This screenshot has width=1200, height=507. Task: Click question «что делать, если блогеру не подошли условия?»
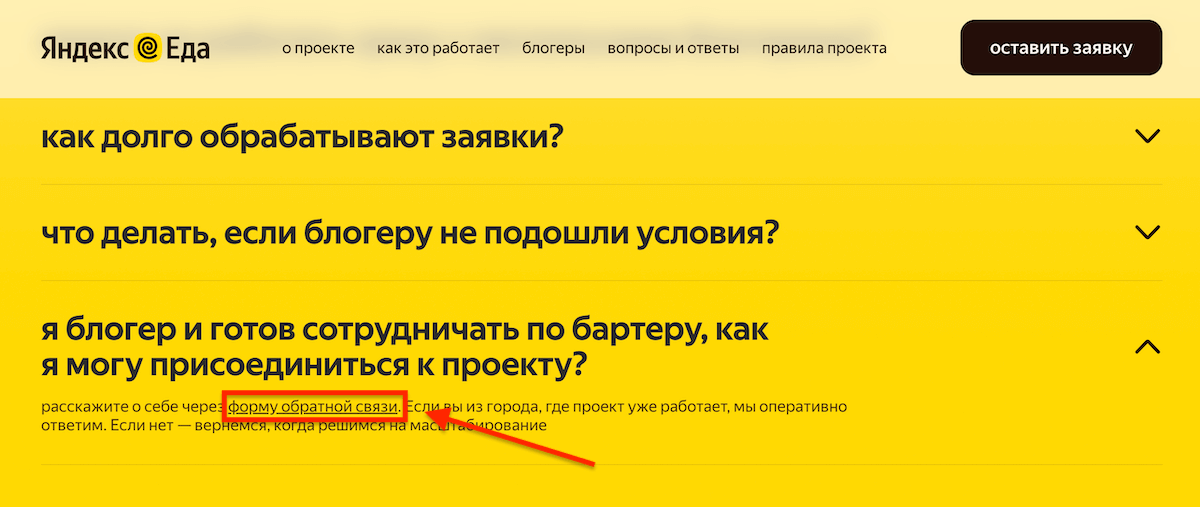click(x=410, y=233)
